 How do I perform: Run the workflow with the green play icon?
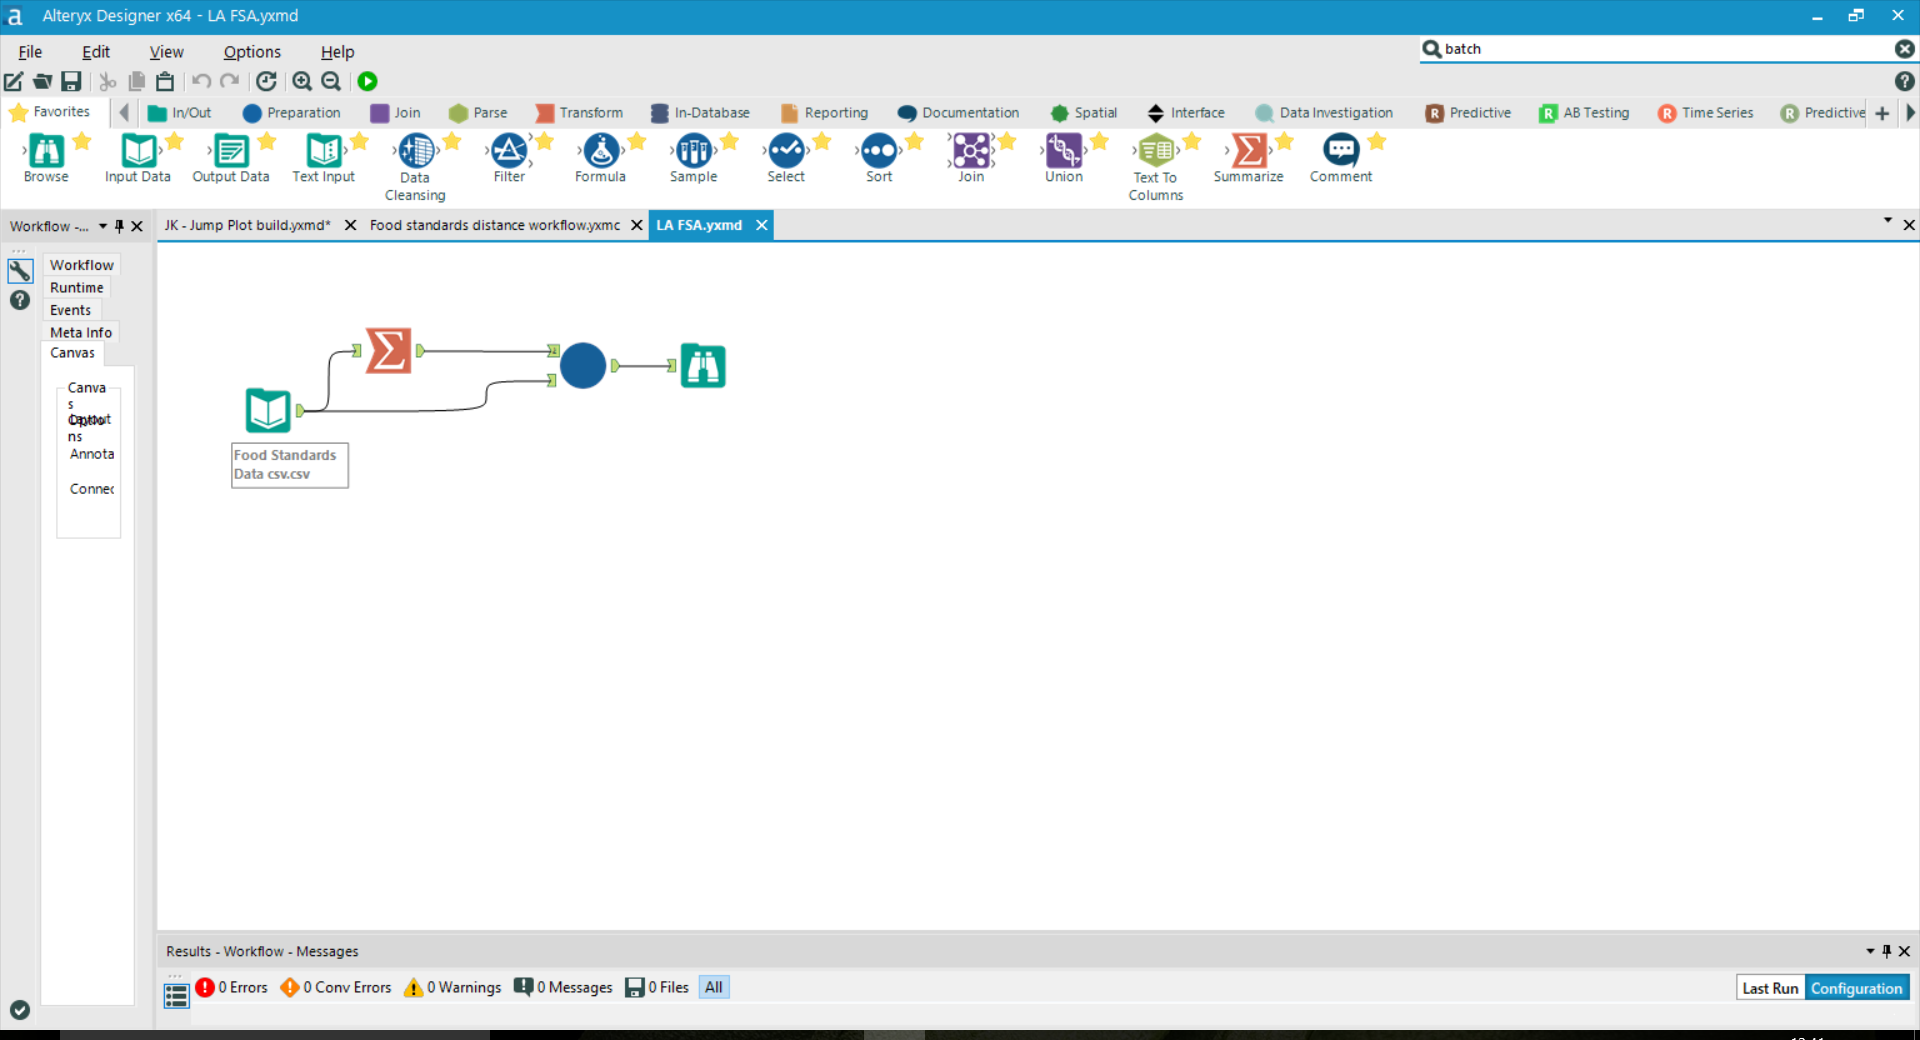[367, 81]
